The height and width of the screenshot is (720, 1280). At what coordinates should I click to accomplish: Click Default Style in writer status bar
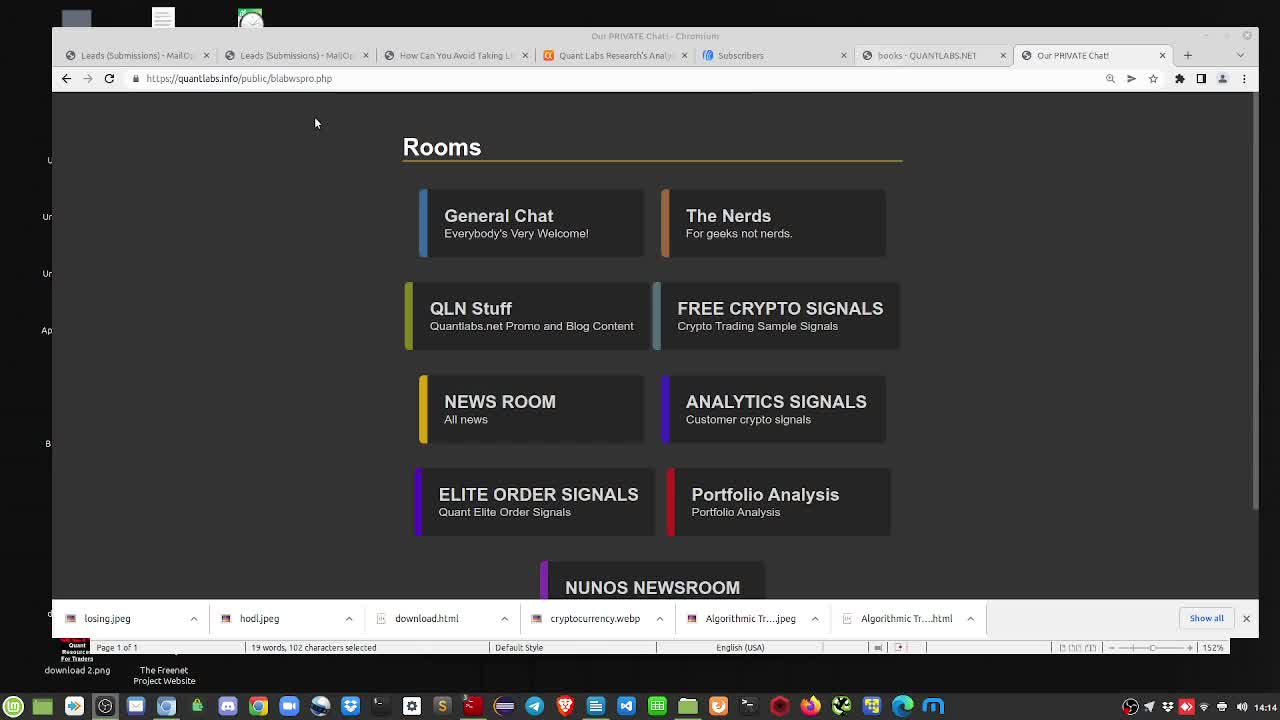519,647
